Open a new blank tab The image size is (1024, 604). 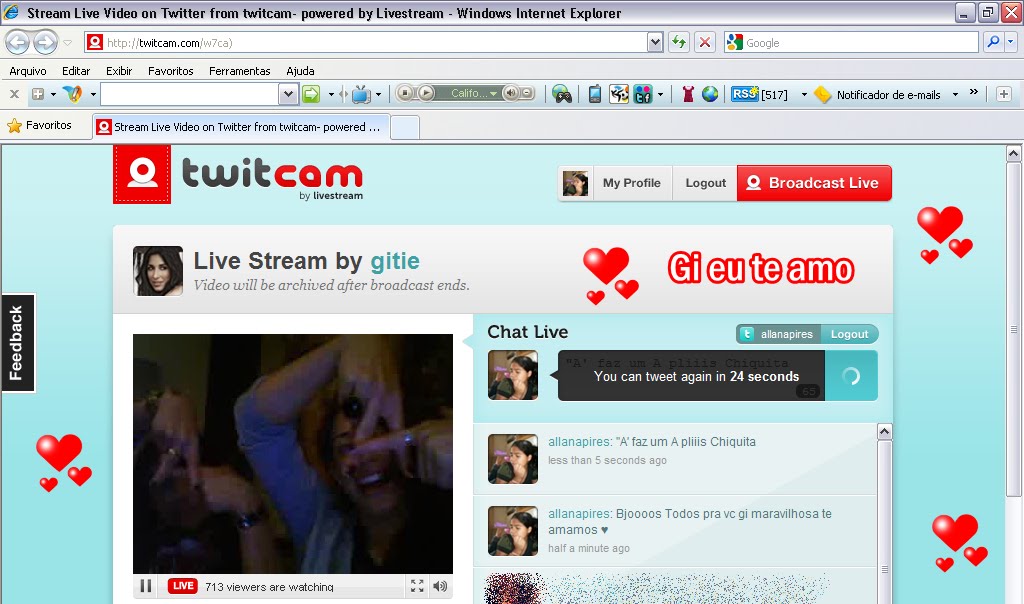coord(405,127)
